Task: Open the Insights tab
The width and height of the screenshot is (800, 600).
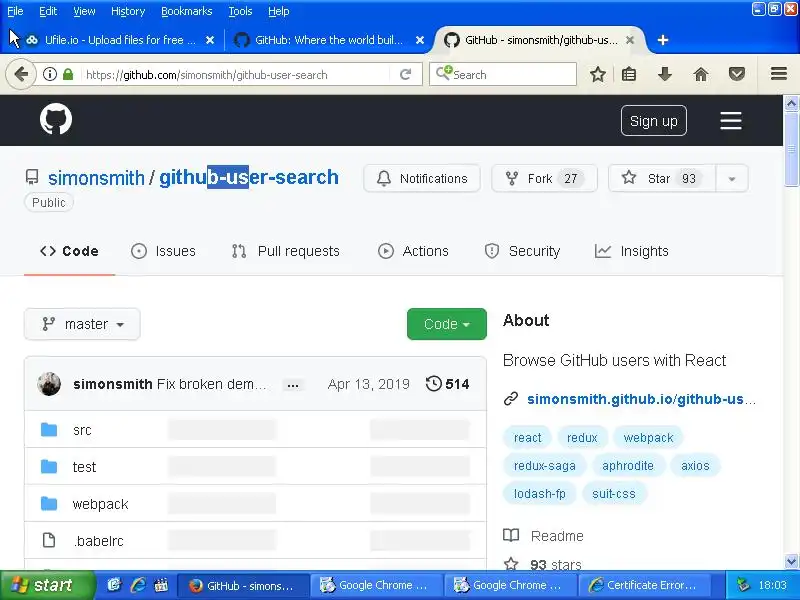Action: [x=632, y=251]
